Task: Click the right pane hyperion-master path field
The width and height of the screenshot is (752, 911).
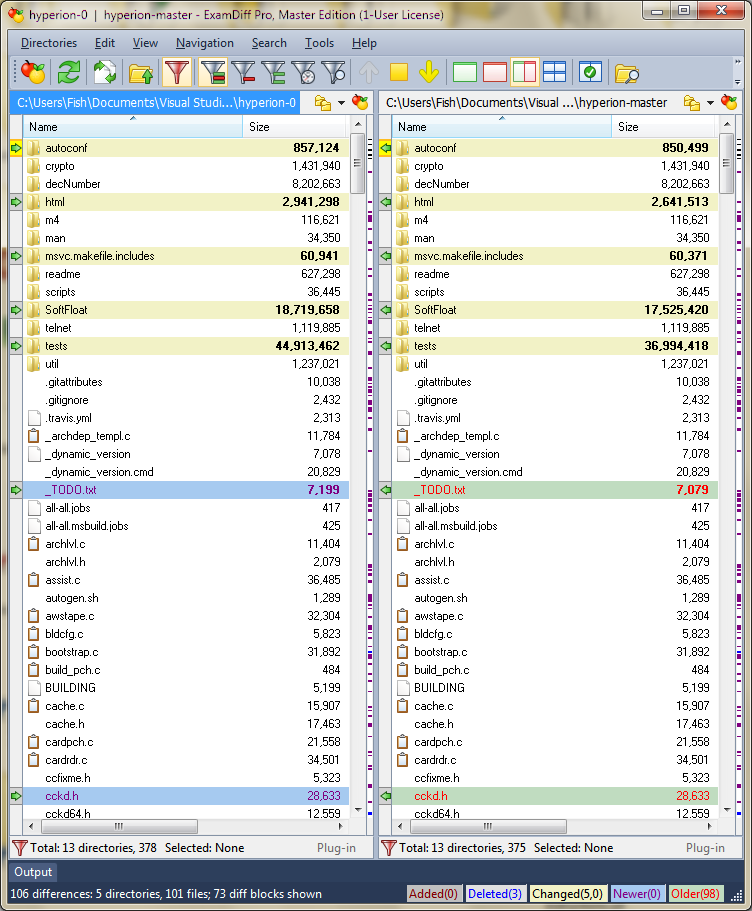Action: coord(526,103)
